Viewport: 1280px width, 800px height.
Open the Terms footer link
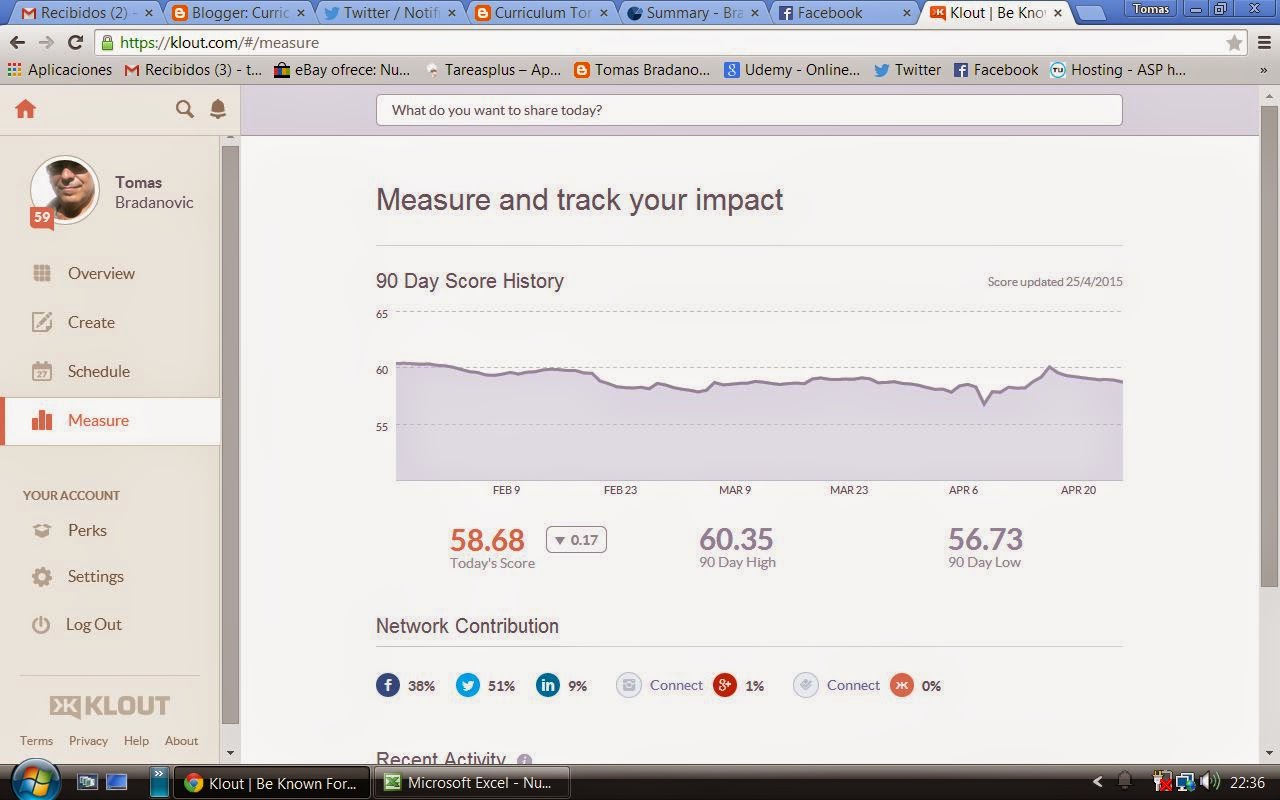pos(36,741)
